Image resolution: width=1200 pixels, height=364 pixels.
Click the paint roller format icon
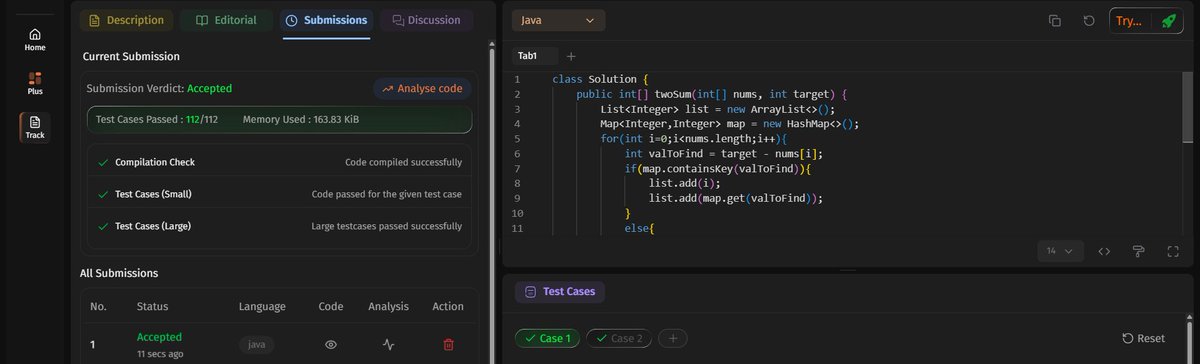[1138, 251]
